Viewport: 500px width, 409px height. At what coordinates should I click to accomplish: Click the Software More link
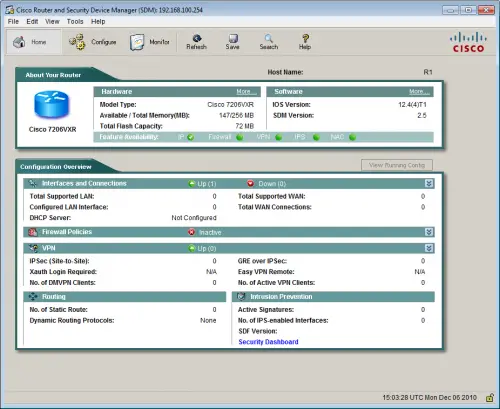(x=419, y=92)
